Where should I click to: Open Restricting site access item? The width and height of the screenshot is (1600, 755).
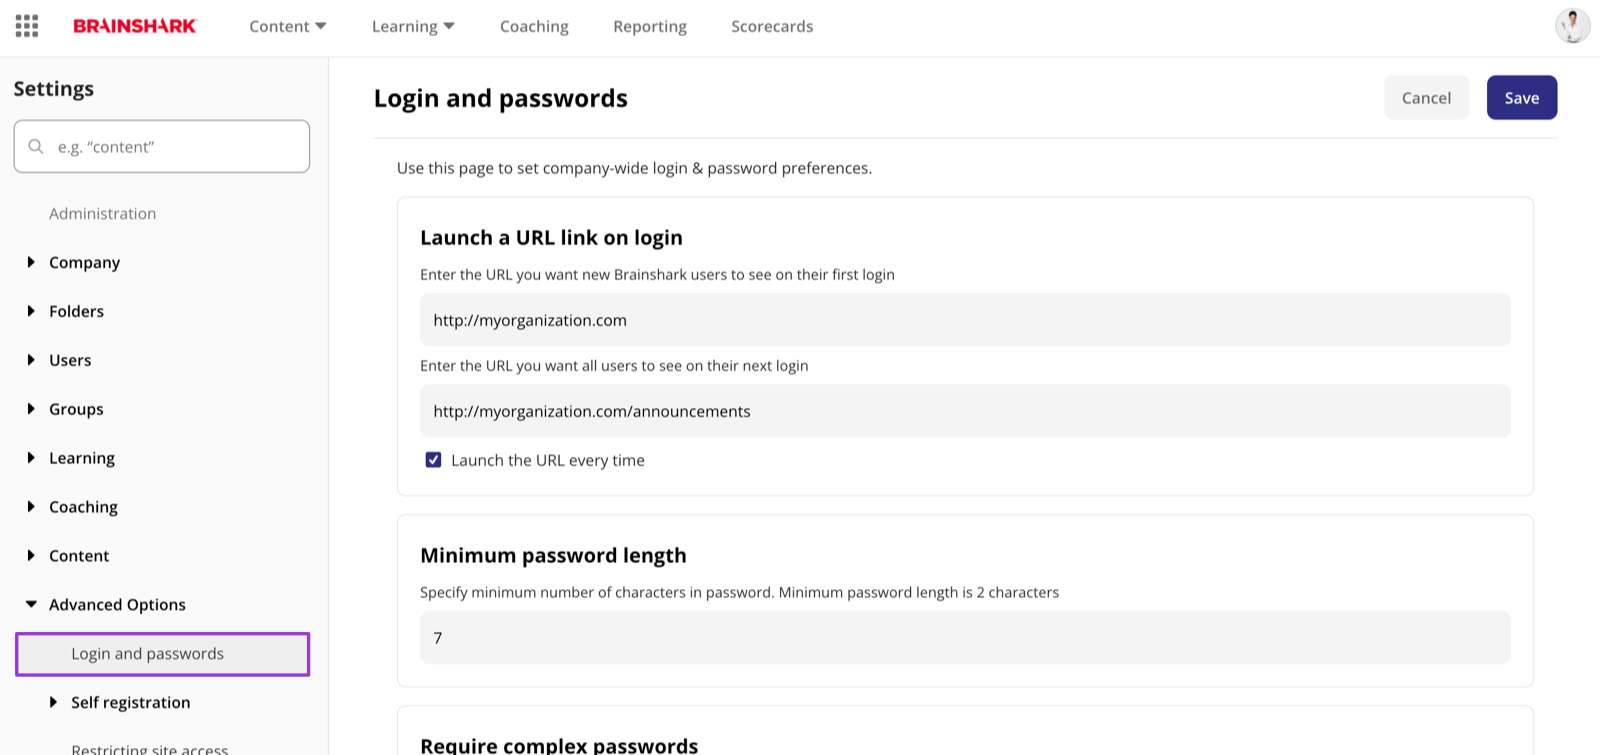point(150,748)
